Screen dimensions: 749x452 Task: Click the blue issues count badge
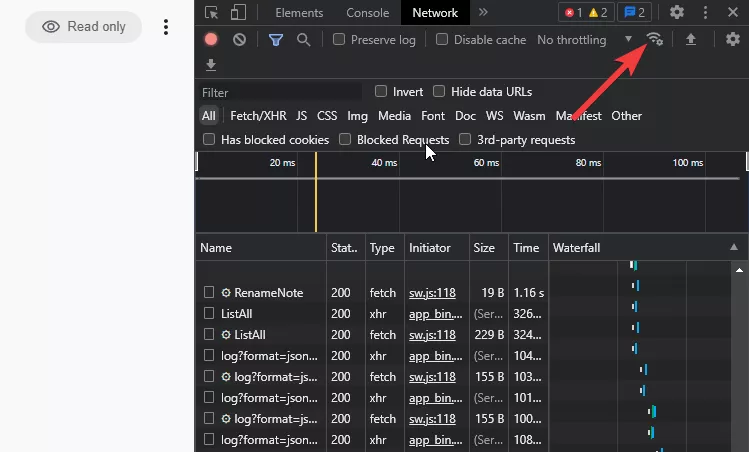point(634,12)
